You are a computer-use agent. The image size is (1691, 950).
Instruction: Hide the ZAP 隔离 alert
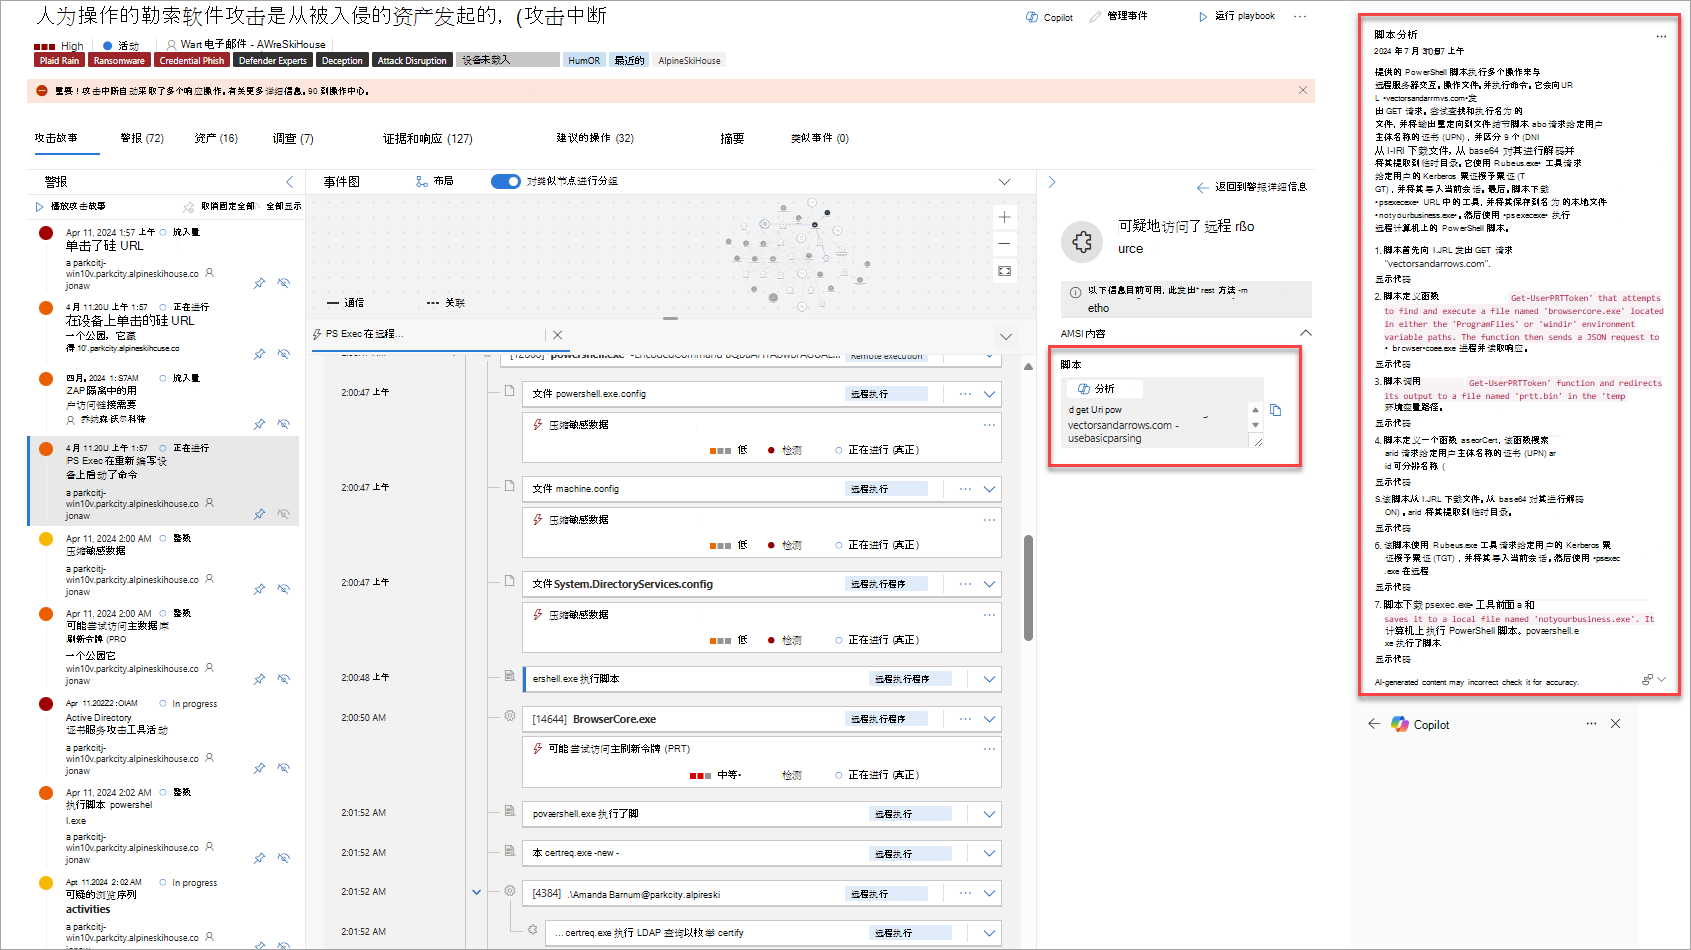pos(284,424)
